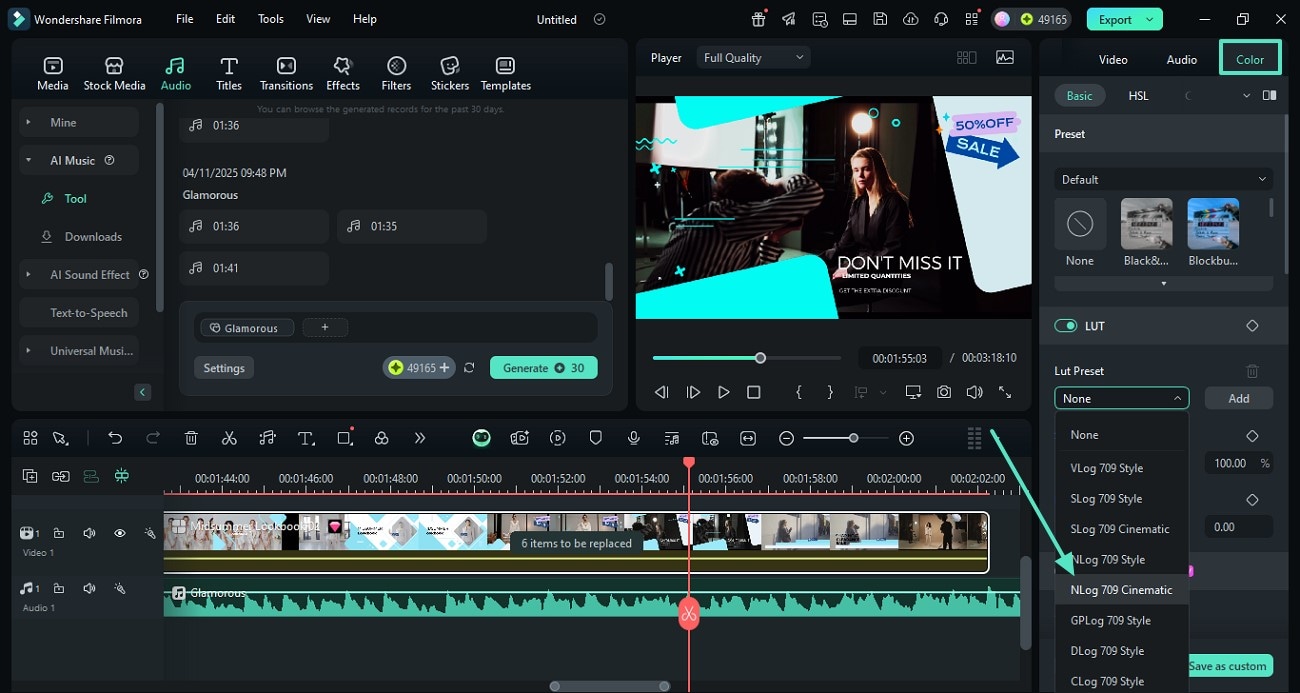Click the marker shield icon
Screen dimensions: 1300x693
[596, 438]
